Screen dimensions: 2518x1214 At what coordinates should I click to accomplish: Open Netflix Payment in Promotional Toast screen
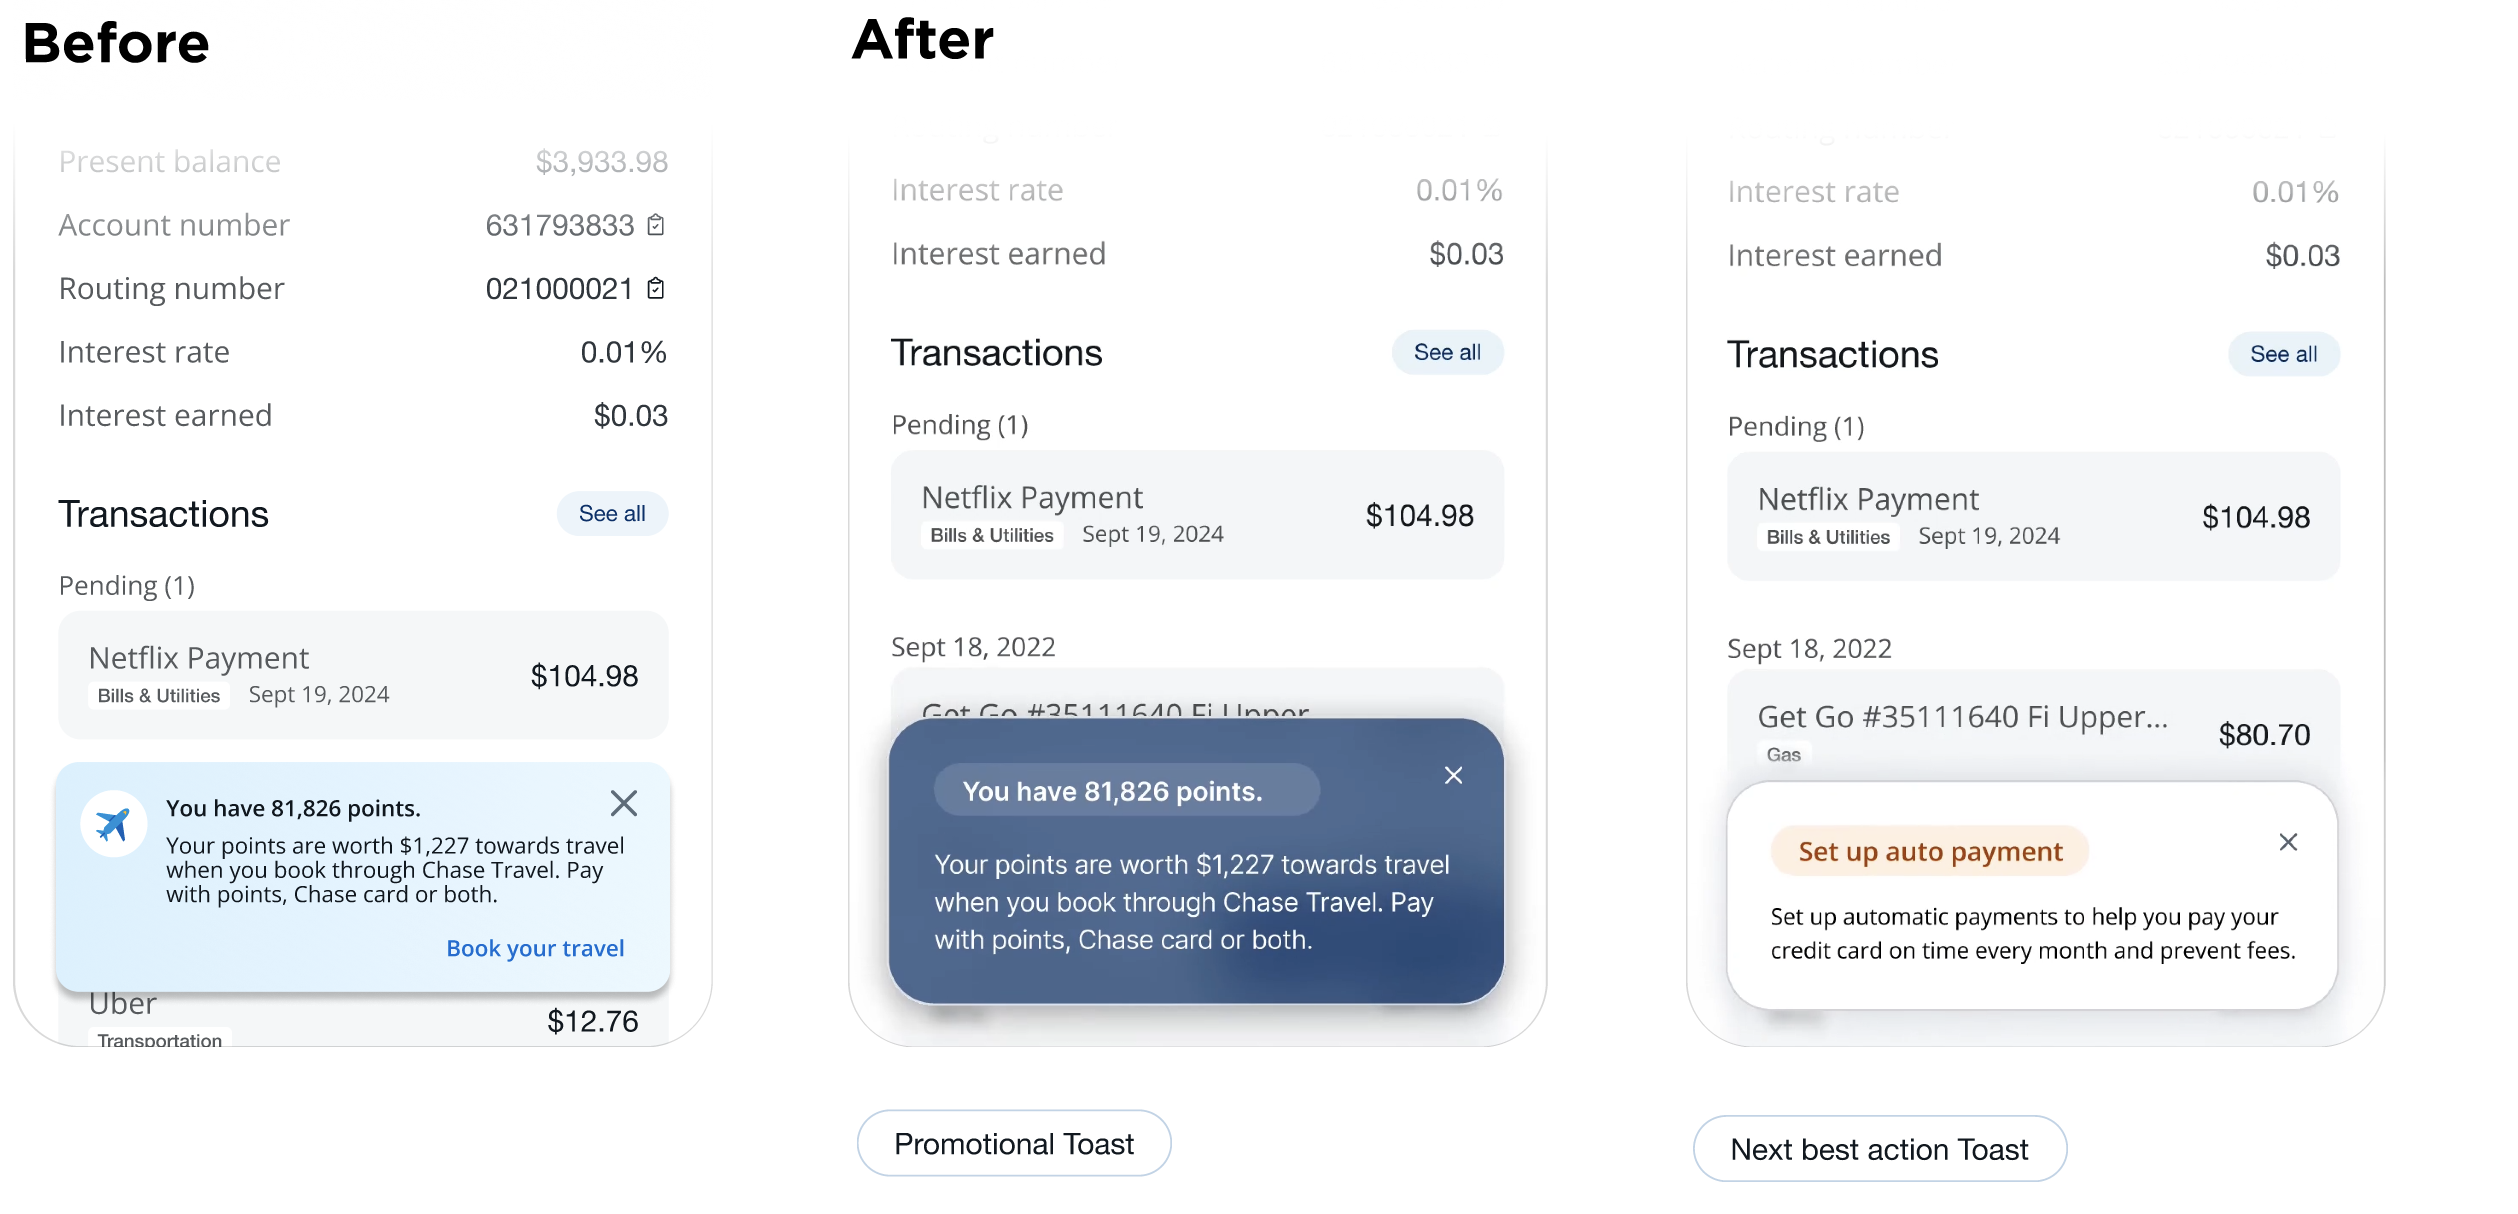coord(1197,514)
